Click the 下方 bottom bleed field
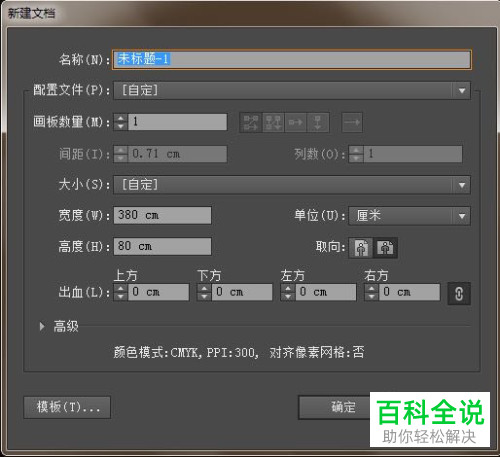500x457 pixels. [242, 292]
